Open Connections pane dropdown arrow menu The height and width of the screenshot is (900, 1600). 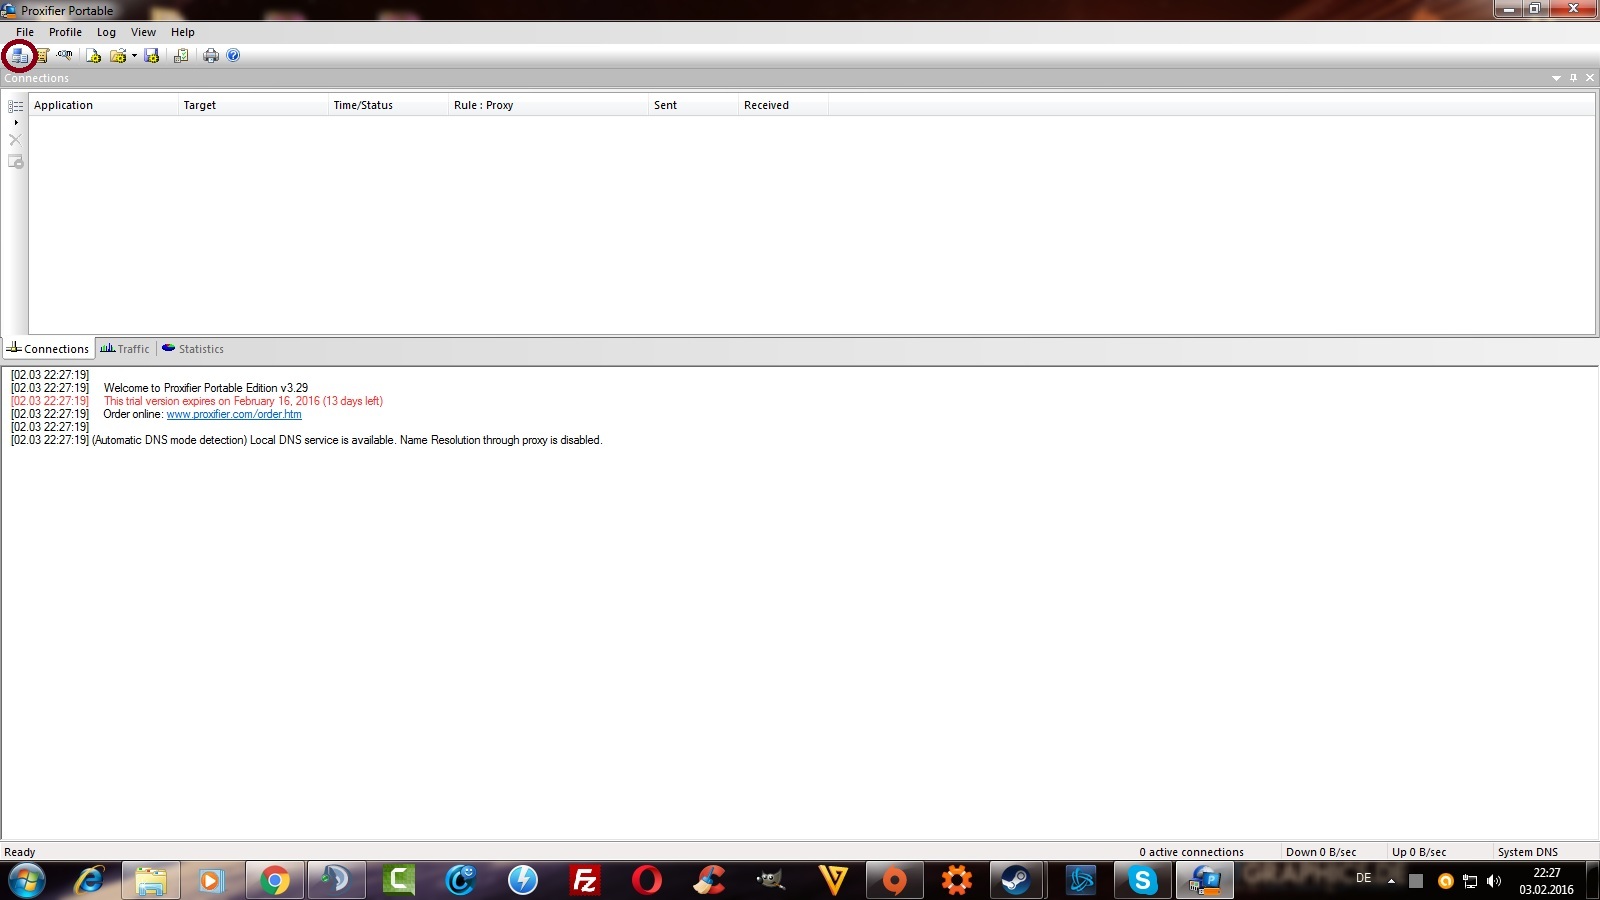1556,78
